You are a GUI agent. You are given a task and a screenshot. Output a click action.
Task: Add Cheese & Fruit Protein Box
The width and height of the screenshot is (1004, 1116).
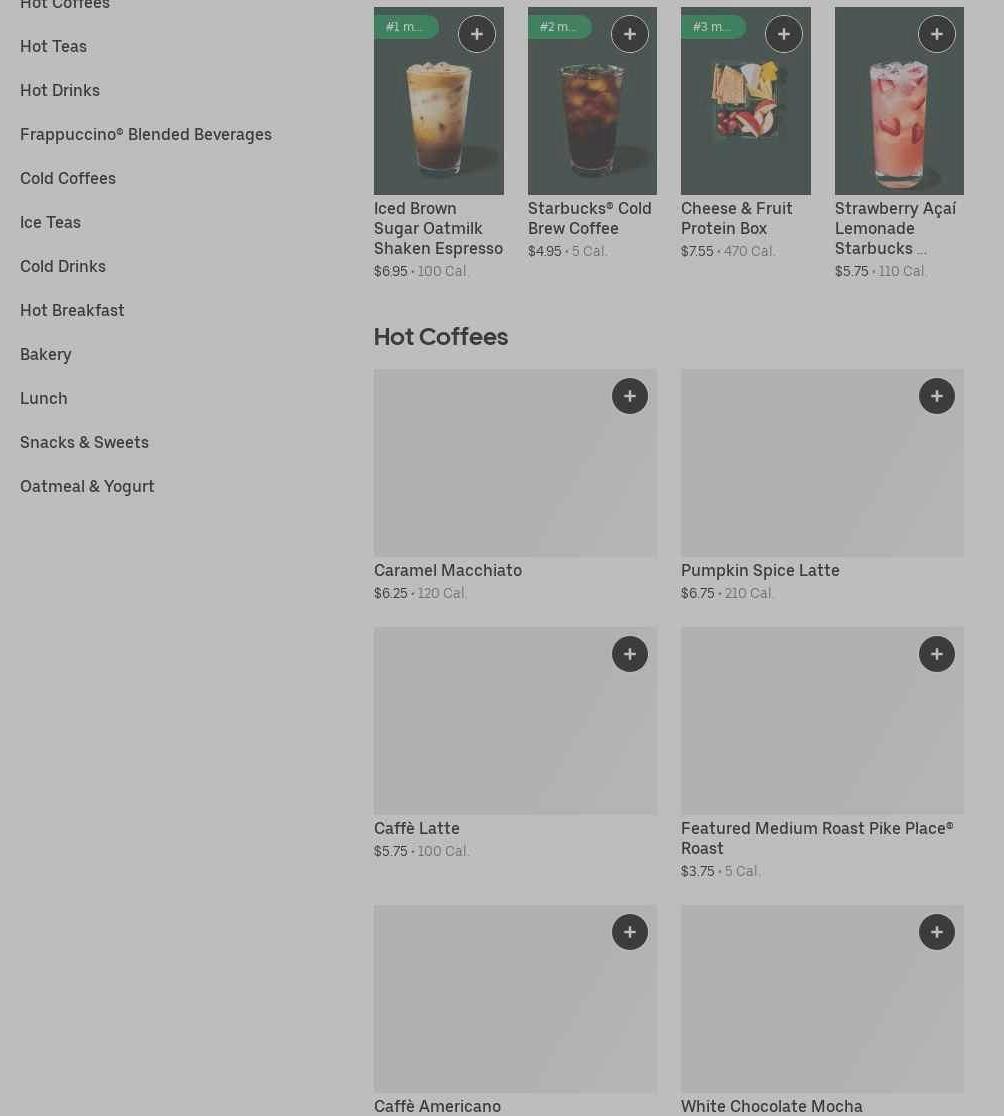tap(783, 33)
